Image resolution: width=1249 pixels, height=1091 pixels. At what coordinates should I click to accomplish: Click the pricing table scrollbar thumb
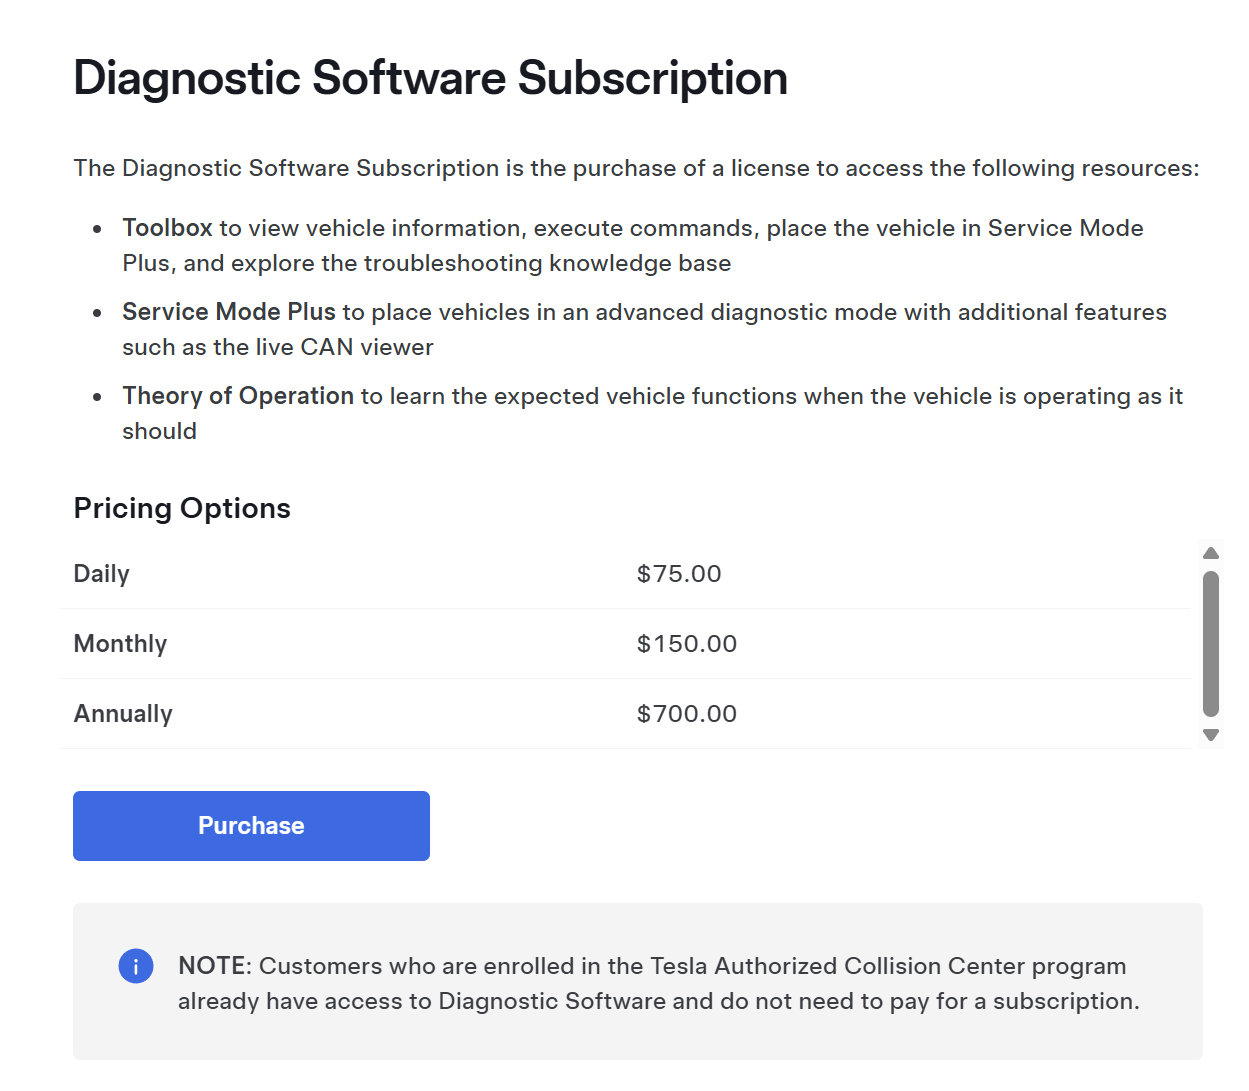(1211, 643)
